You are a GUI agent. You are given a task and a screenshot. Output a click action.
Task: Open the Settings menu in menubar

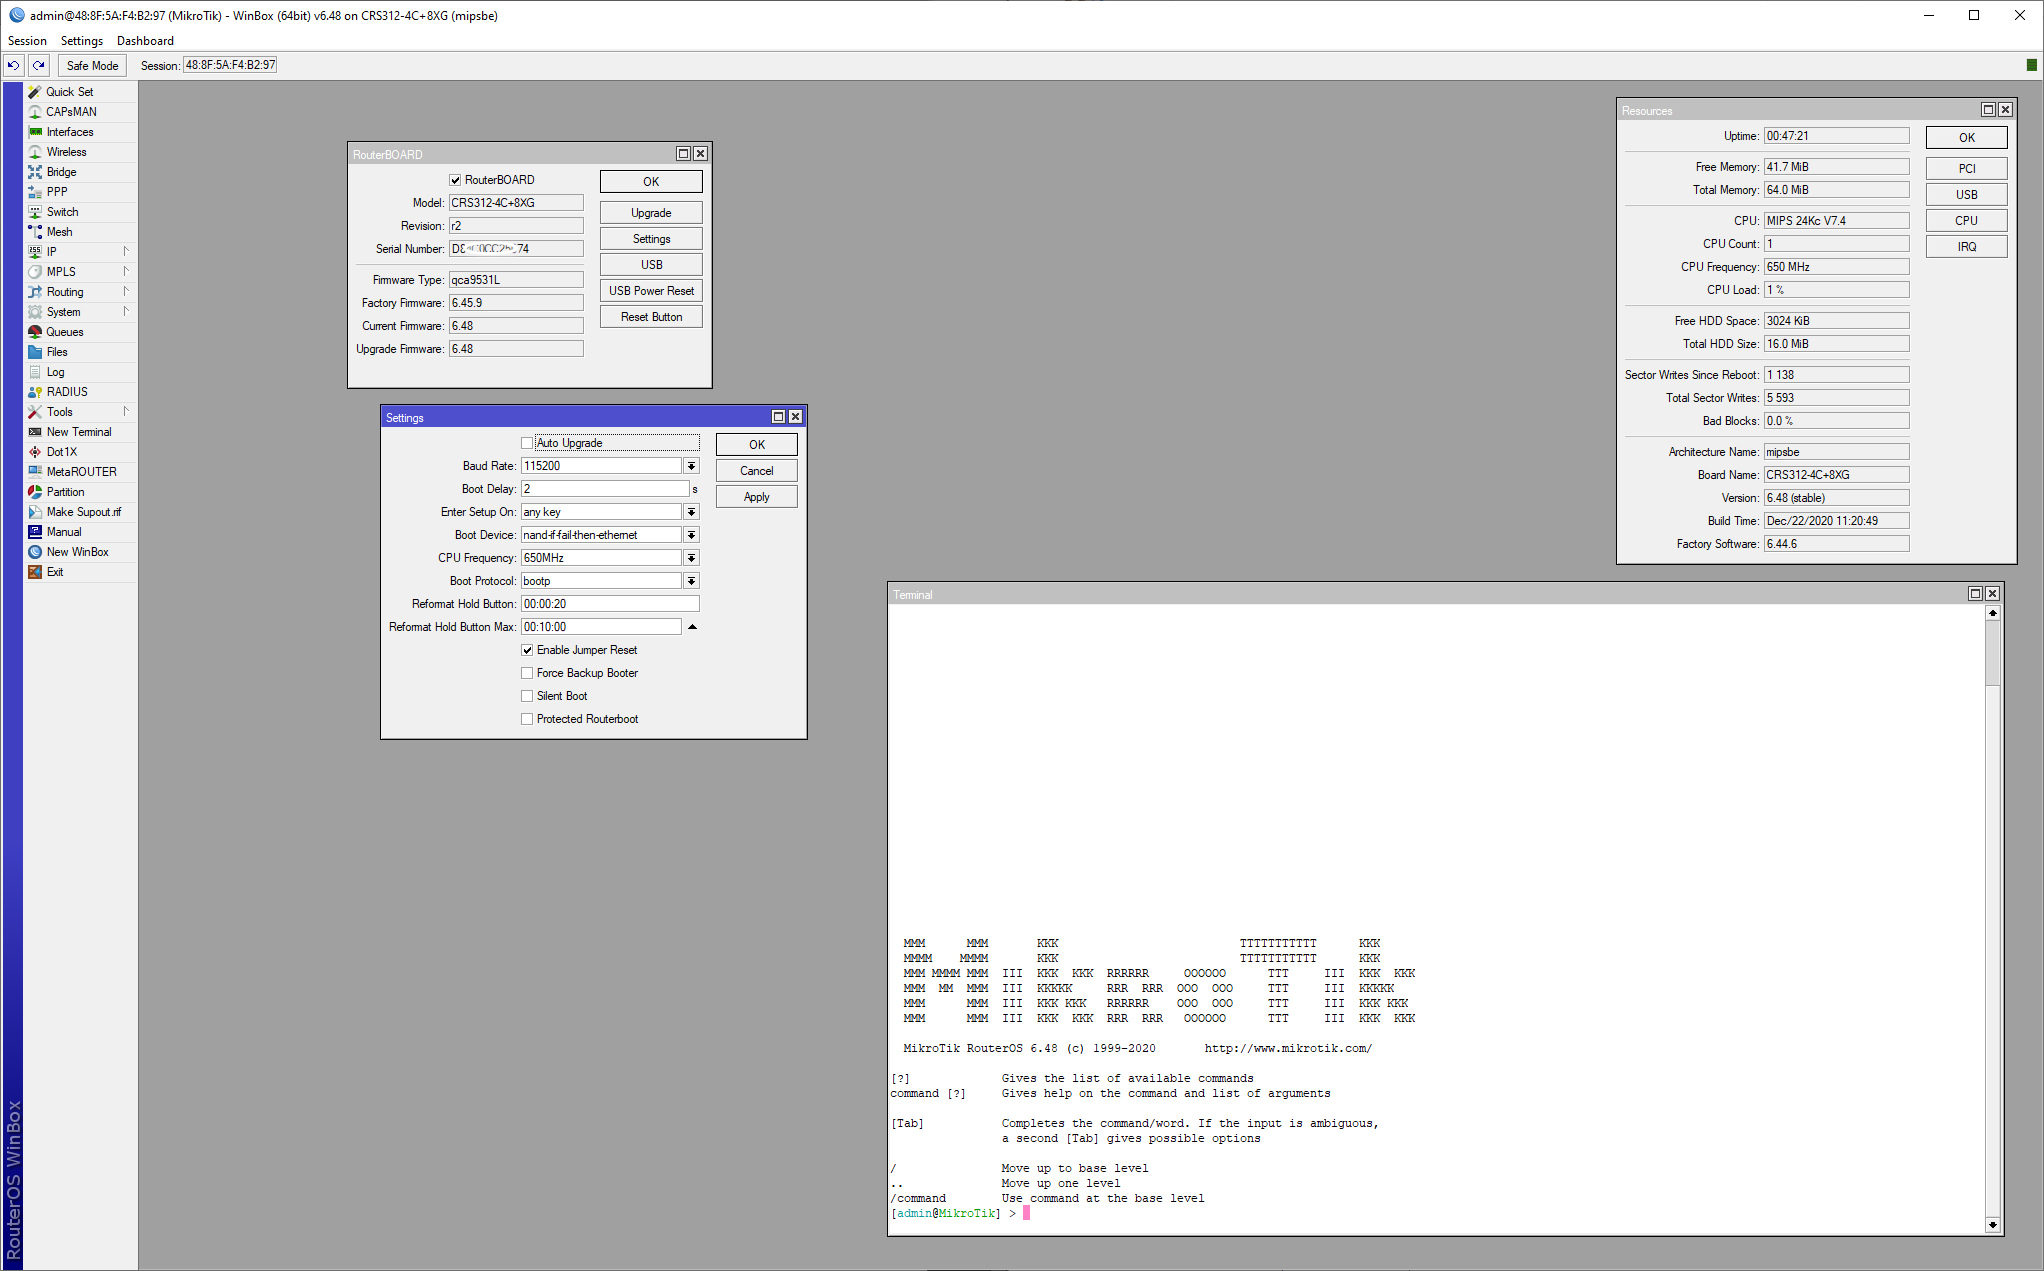[x=81, y=41]
